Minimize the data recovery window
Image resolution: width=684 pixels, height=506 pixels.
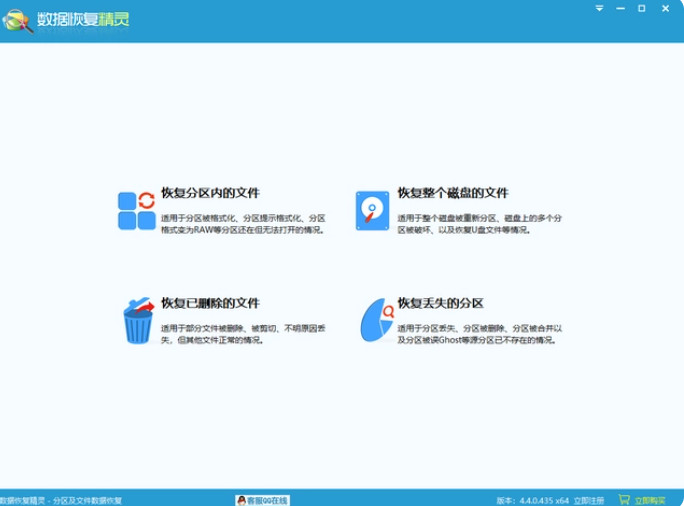[621, 8]
